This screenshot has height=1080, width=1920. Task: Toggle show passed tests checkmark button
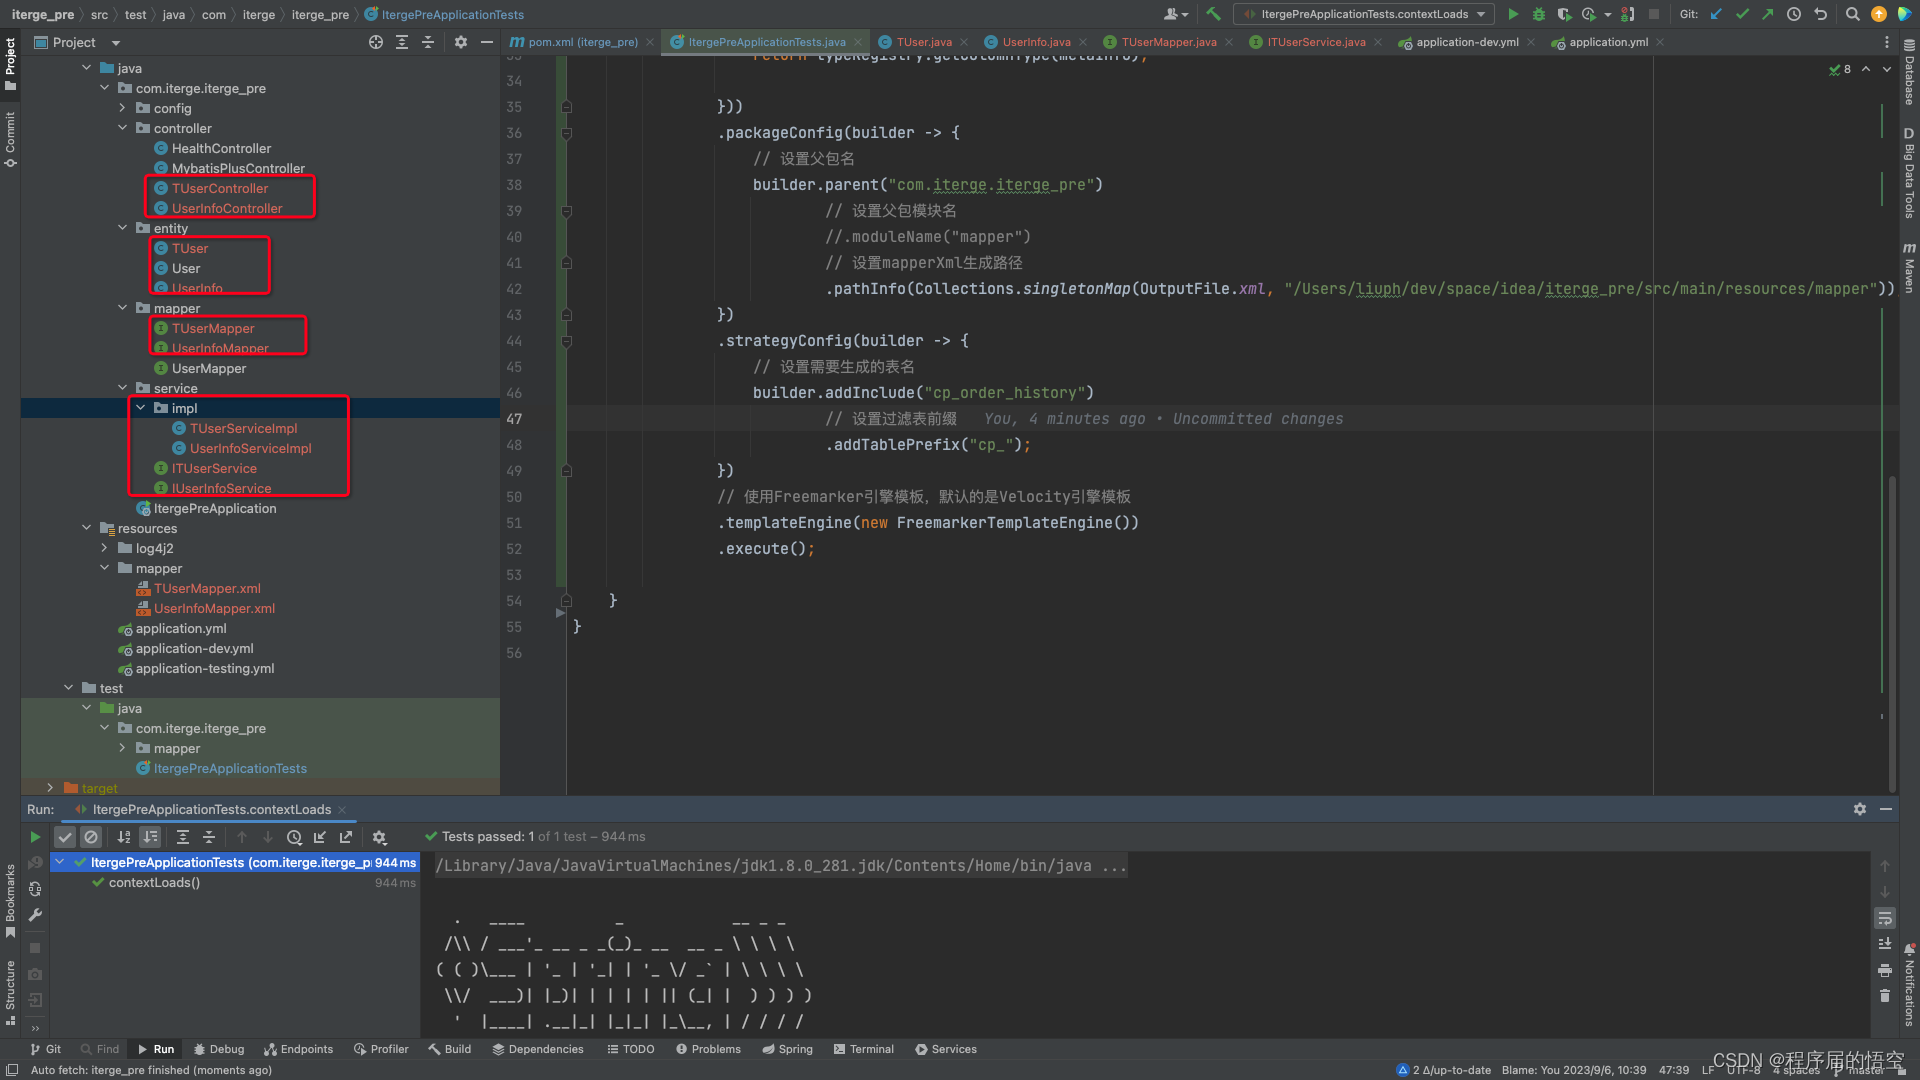coord(65,837)
